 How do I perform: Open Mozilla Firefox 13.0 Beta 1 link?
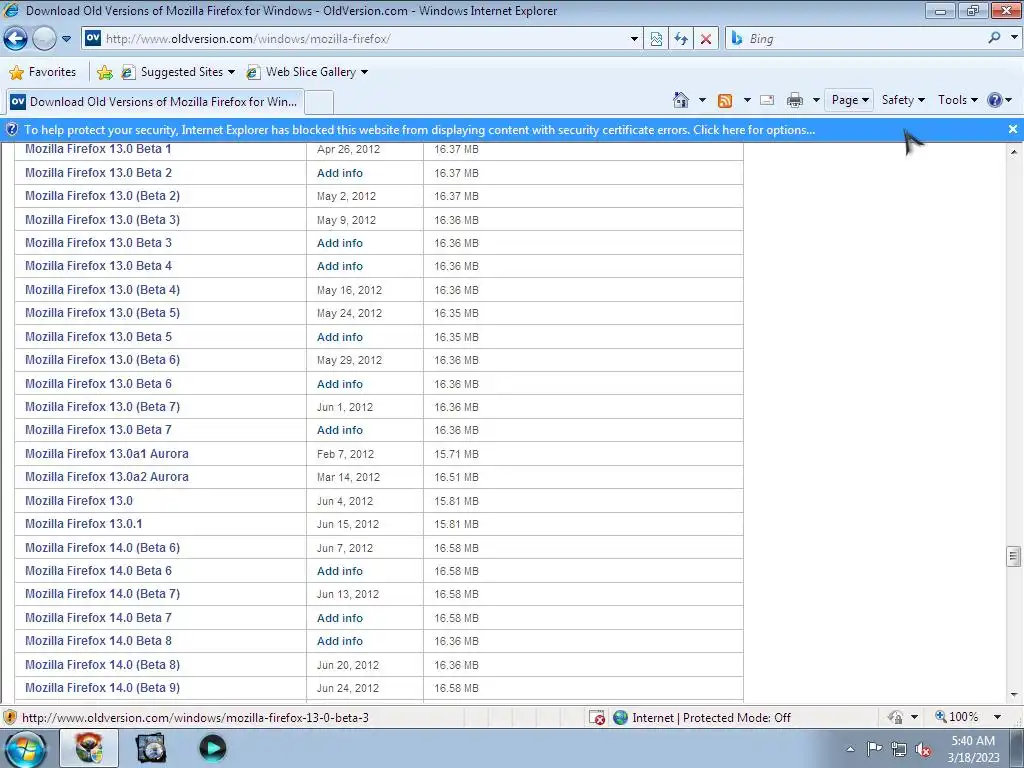coord(98,149)
